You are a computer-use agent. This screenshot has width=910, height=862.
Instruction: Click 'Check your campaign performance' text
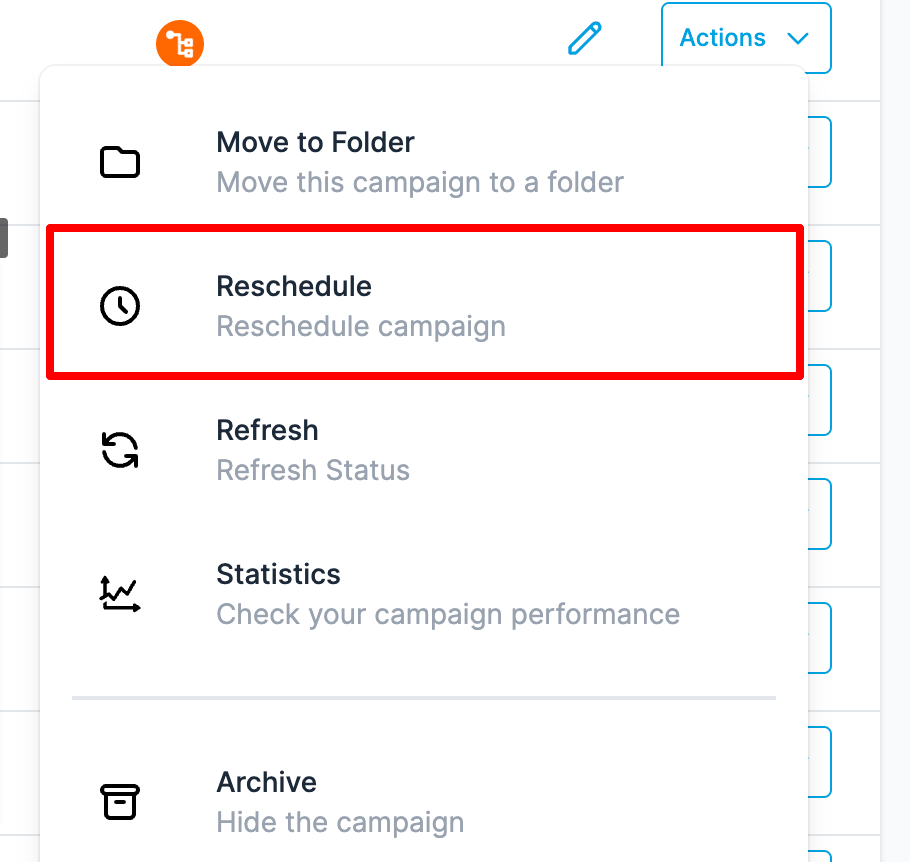(448, 615)
